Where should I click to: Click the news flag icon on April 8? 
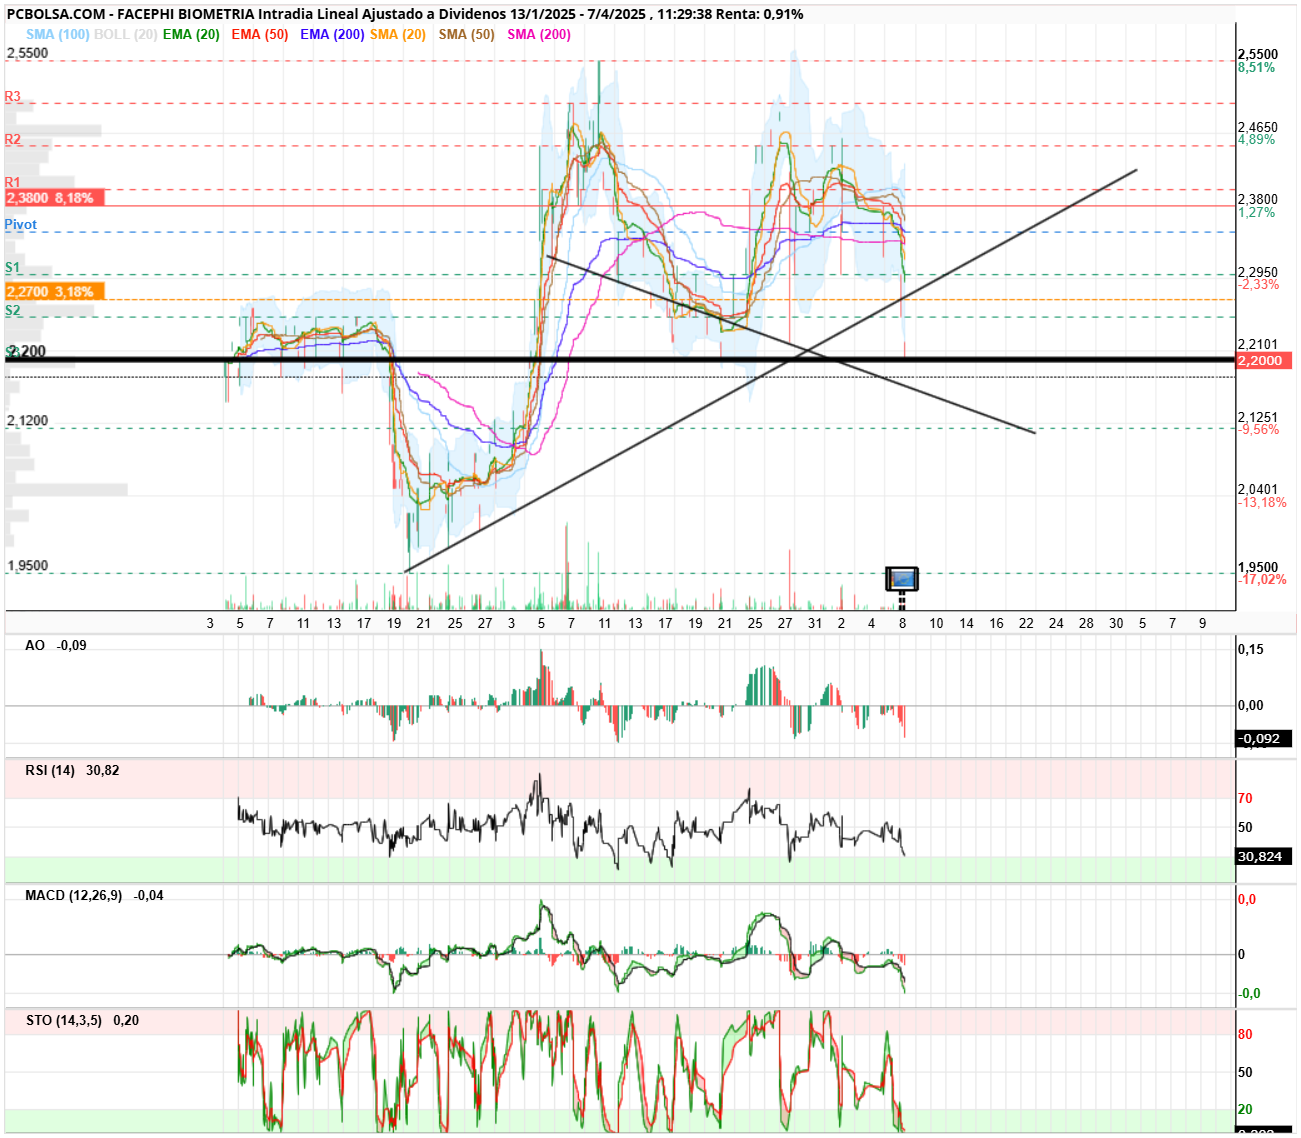tap(902, 579)
